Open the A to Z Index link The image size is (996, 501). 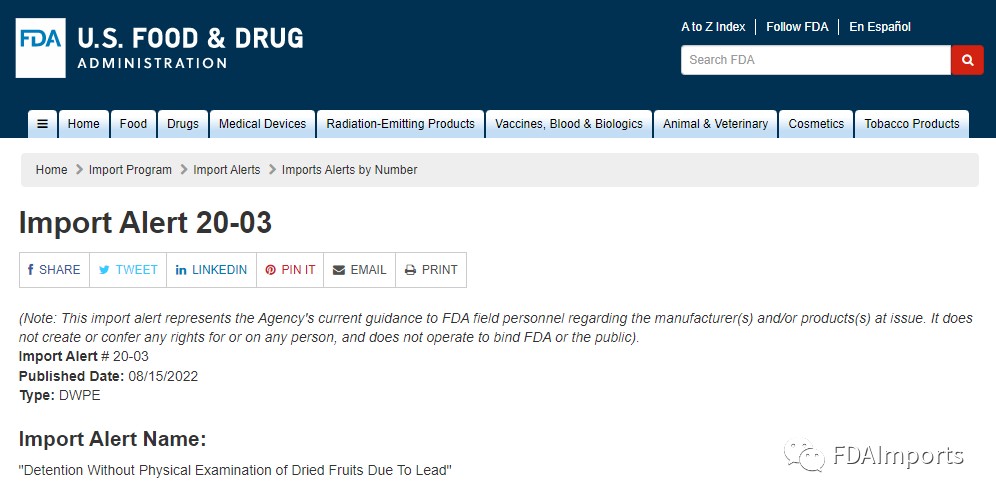(713, 27)
